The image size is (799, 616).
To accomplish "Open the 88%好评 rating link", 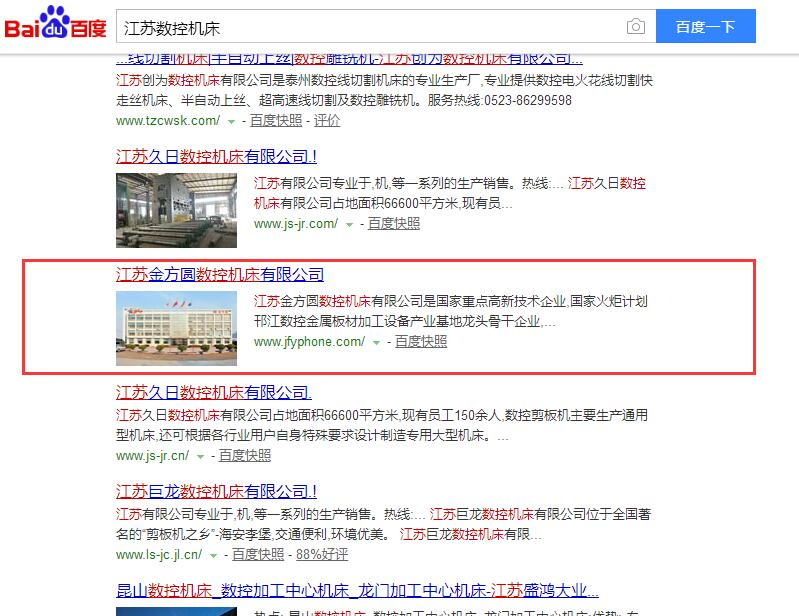I will (x=322, y=555).
